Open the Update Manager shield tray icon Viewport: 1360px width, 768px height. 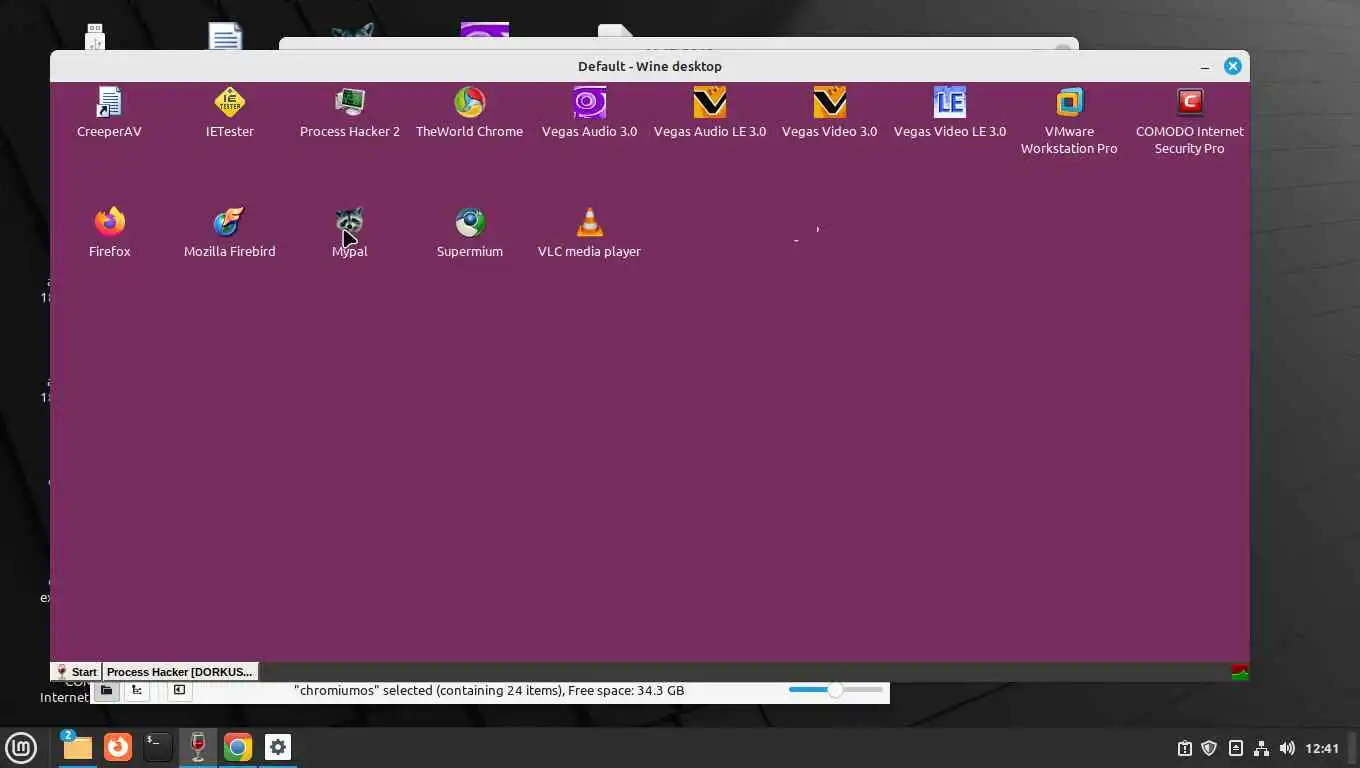[x=1209, y=748]
